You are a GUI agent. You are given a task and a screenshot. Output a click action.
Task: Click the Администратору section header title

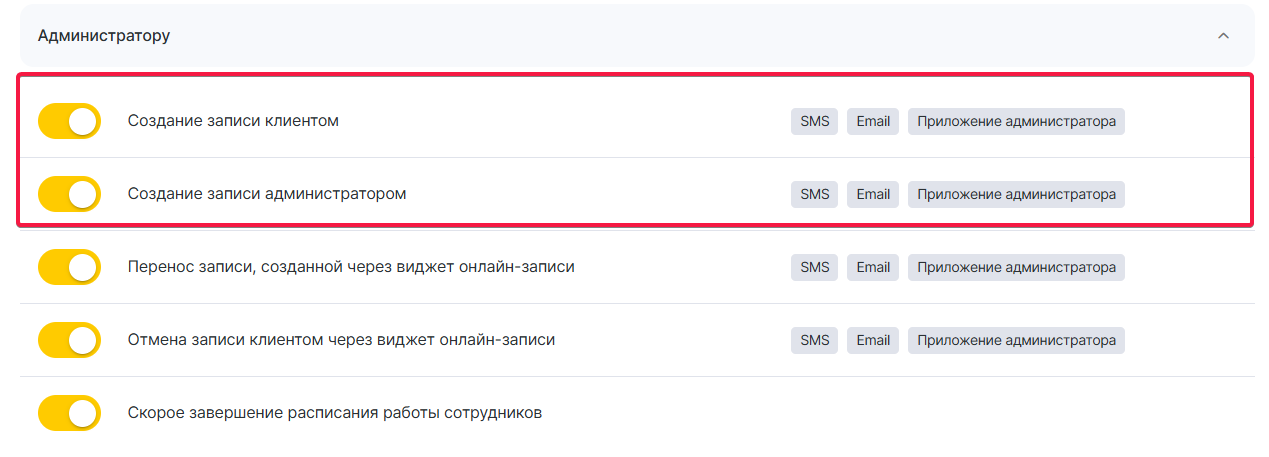click(x=104, y=36)
